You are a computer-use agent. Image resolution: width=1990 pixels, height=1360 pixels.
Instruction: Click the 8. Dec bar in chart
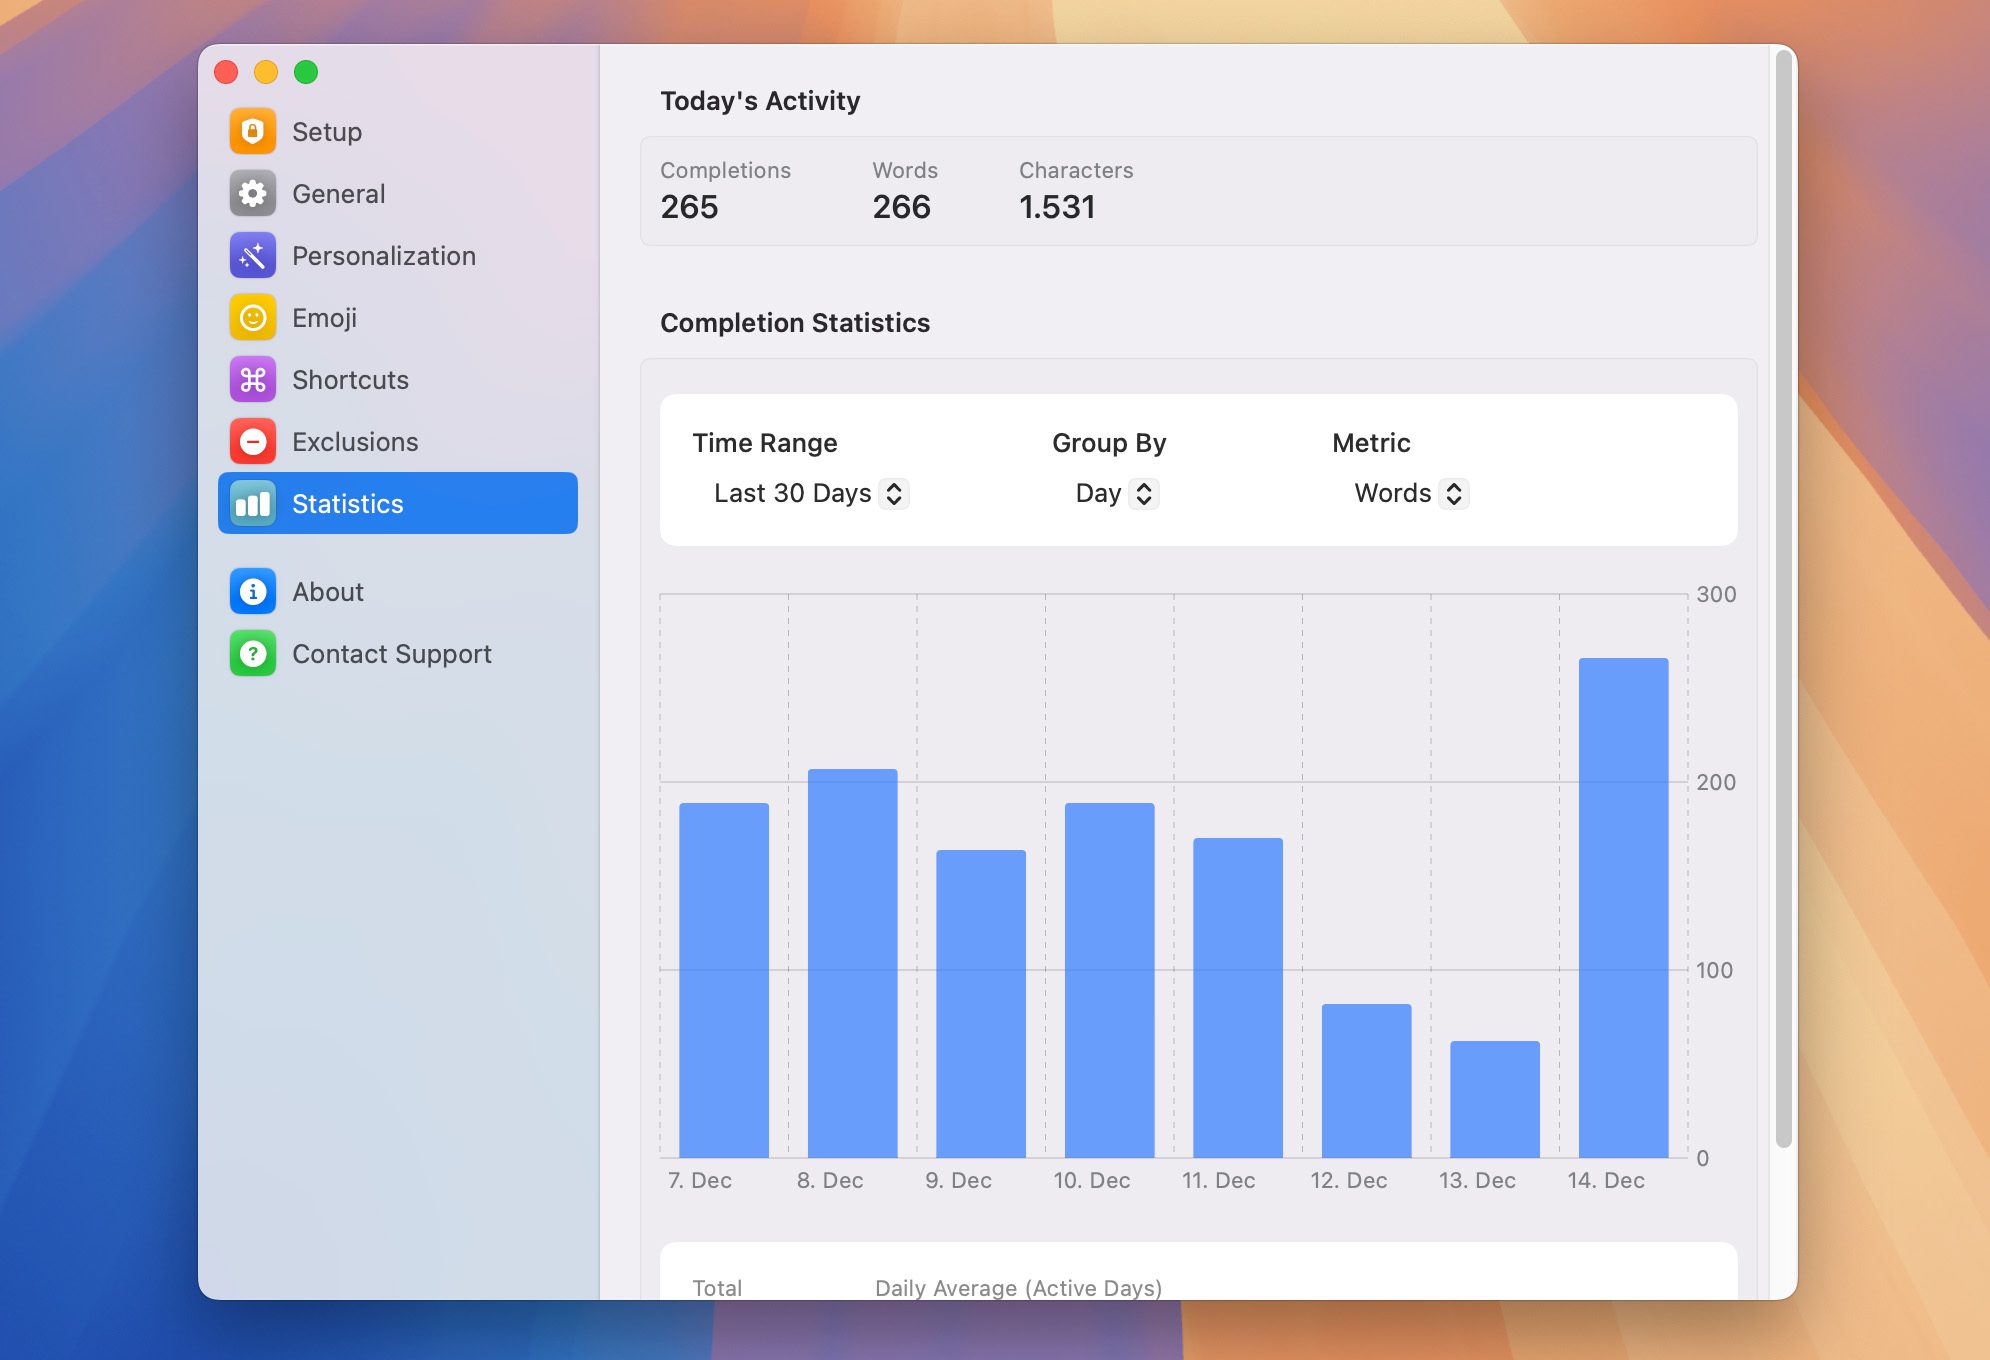coord(852,962)
